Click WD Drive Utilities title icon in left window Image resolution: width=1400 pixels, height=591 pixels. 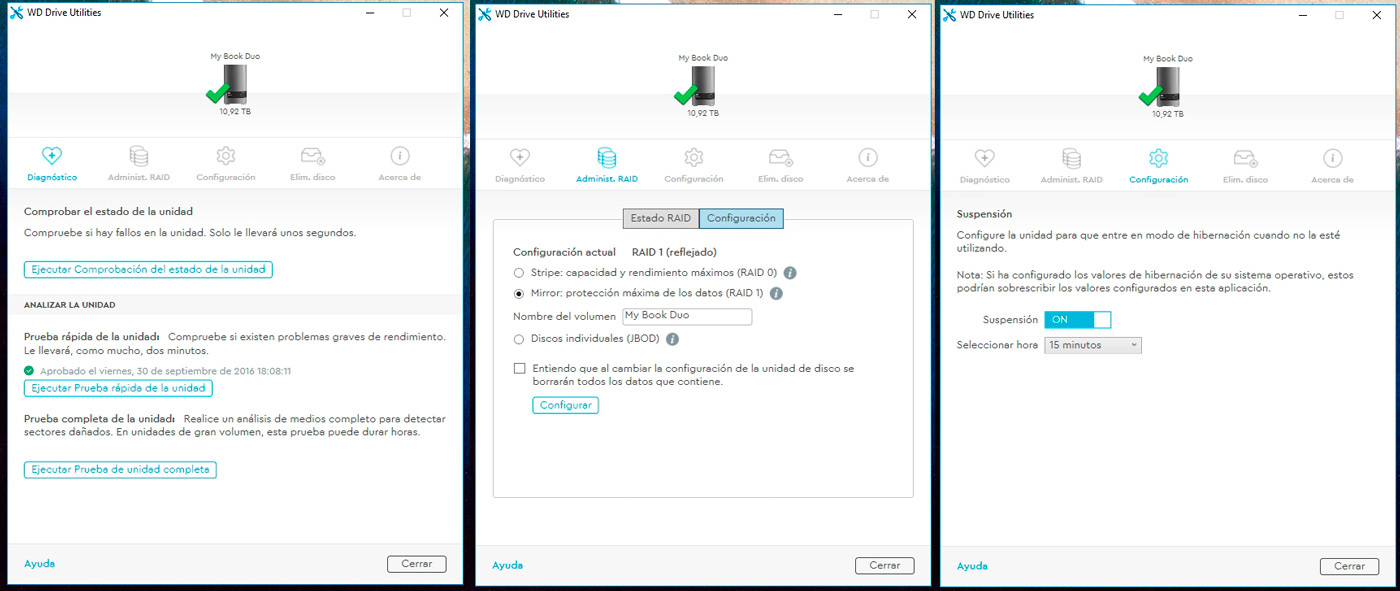[16, 13]
